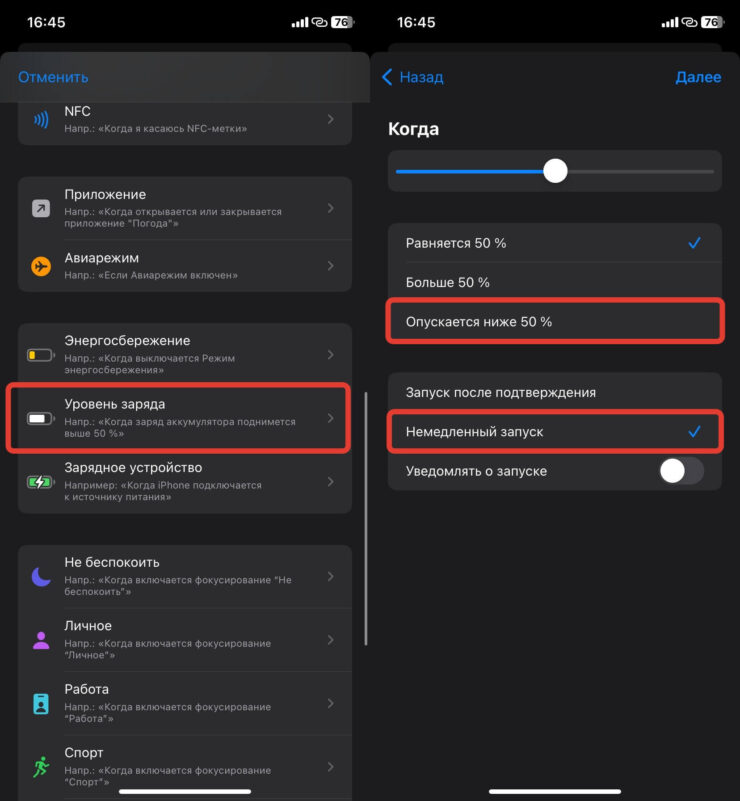Tap the green Зарядное устройство icon
The image size is (740, 801).
[x=41, y=482]
